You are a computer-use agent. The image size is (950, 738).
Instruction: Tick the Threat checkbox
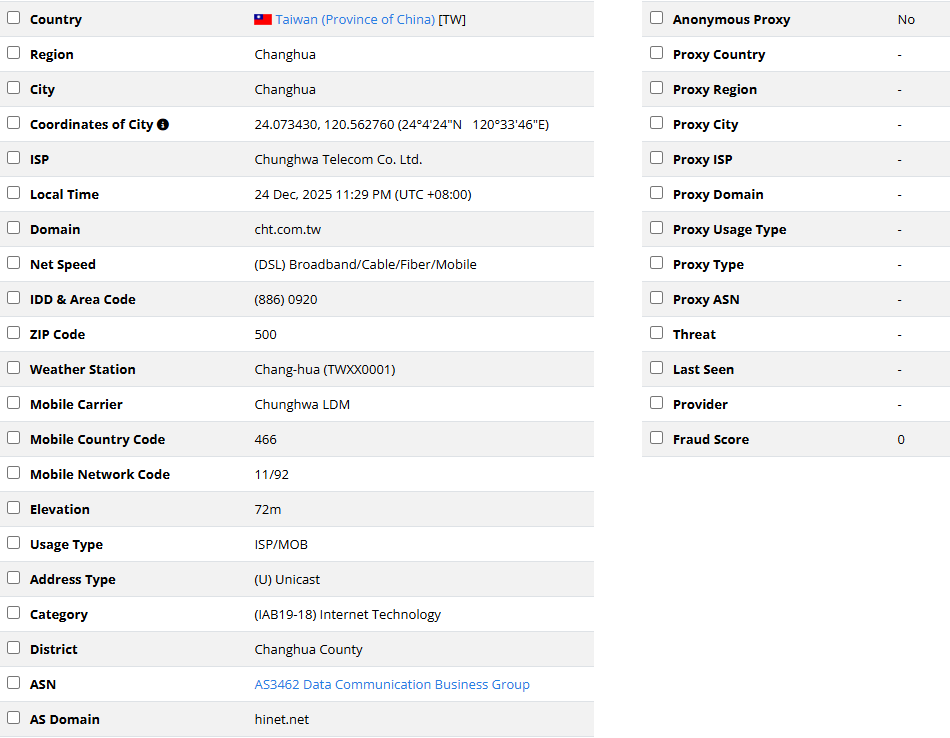point(656,333)
